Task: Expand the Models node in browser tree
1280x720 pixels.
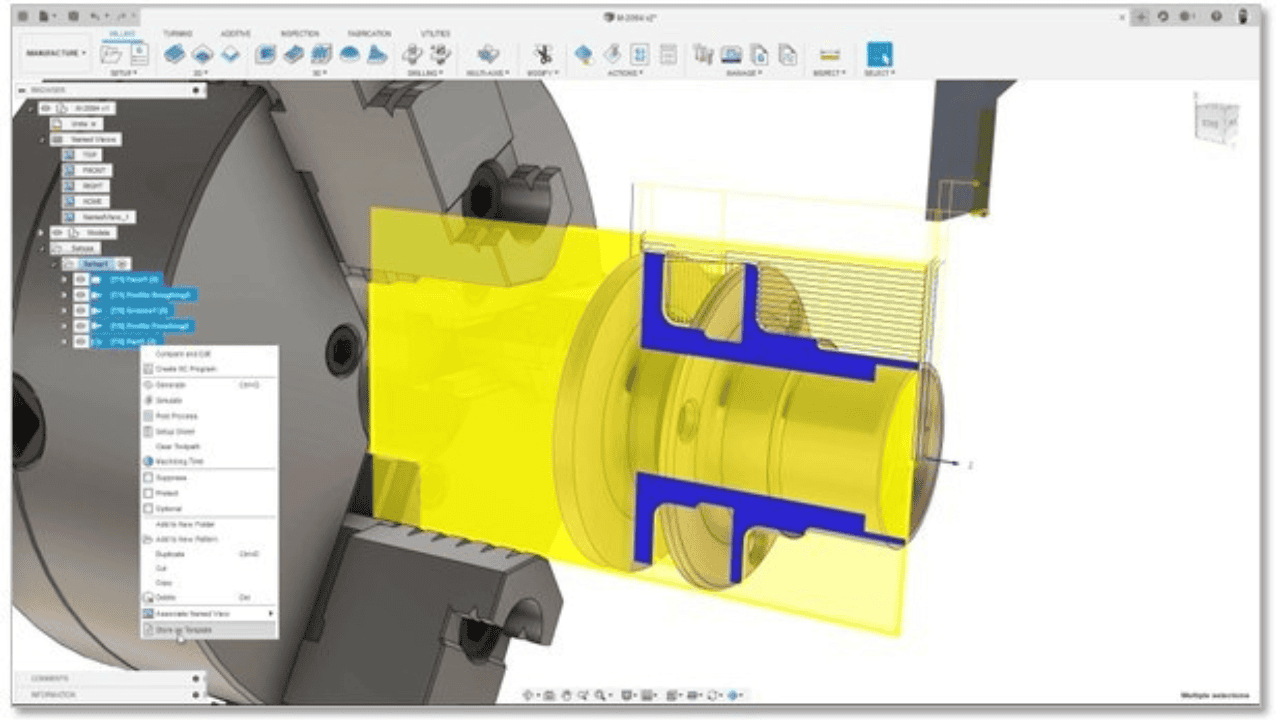Action: click(x=42, y=232)
